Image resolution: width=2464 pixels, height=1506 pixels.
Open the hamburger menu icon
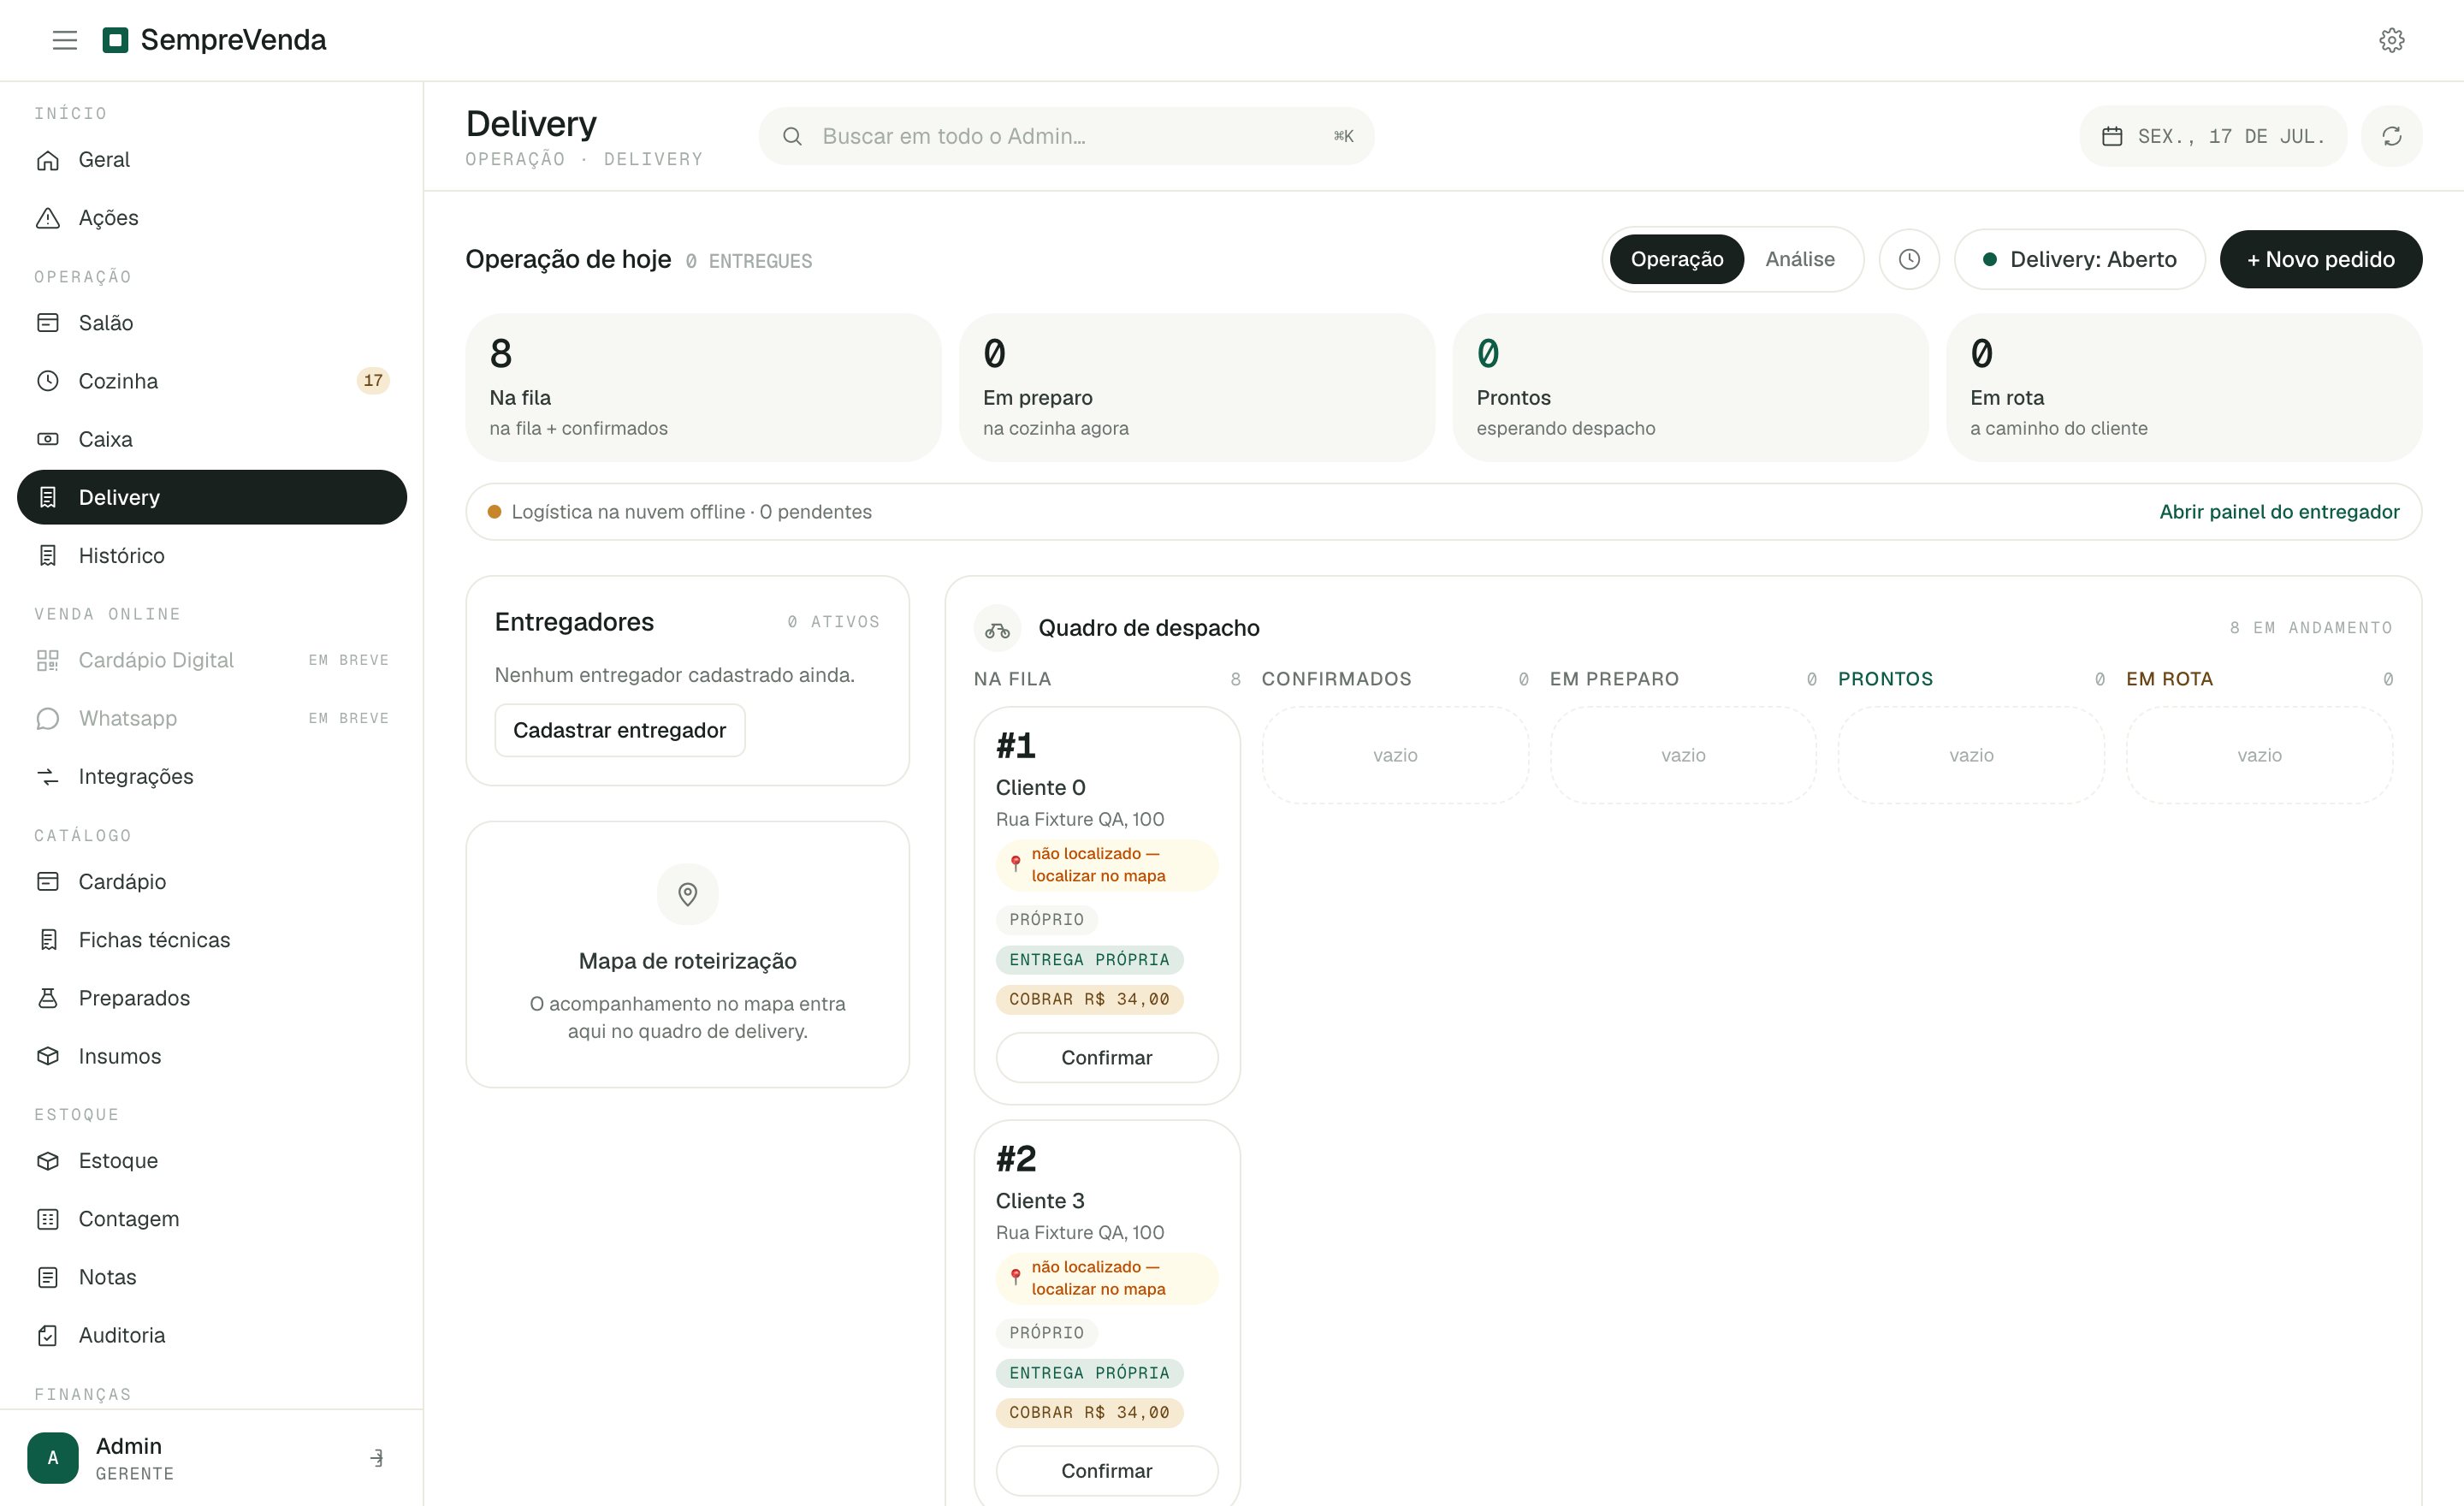(x=65, y=40)
